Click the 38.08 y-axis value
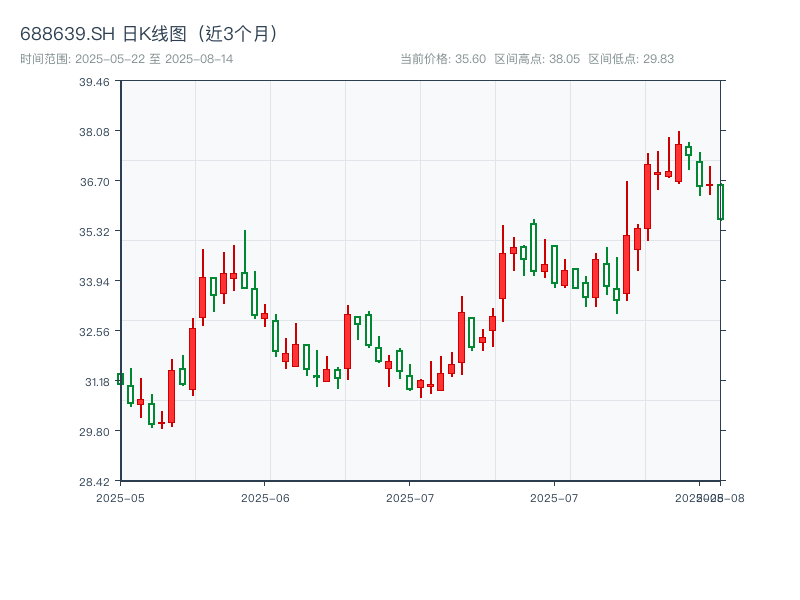 [x=94, y=132]
